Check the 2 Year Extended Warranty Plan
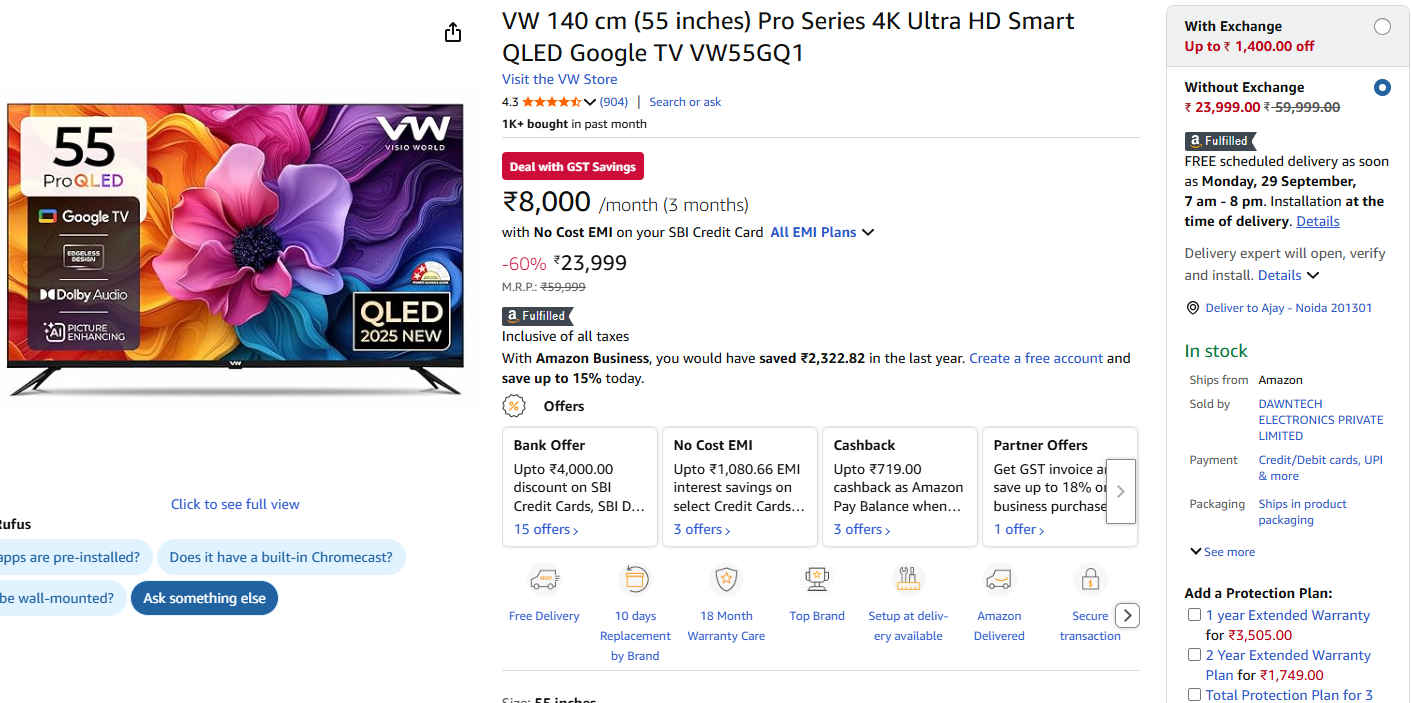The image size is (1411, 703). [1194, 655]
